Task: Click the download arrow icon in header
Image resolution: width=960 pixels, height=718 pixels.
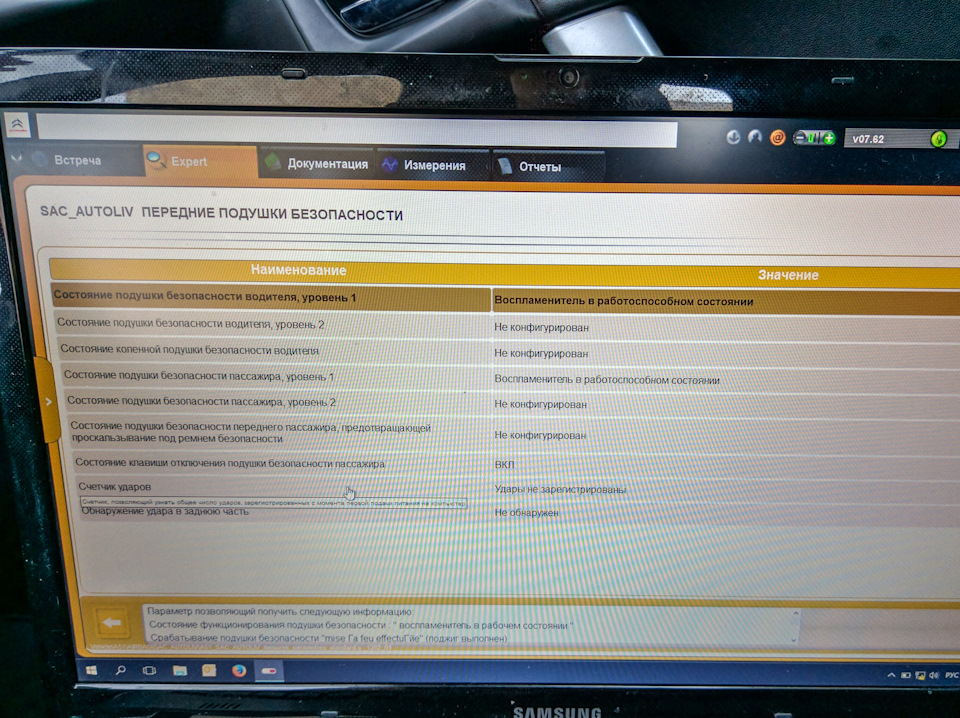Action: 733,137
